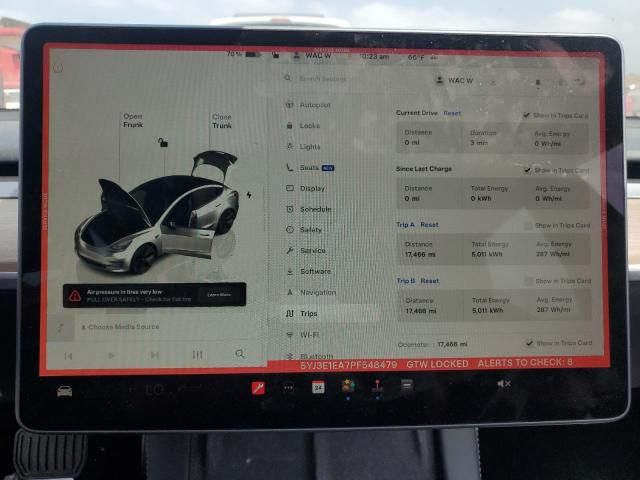
Task: Toggle Current Drive Show in Trips Card
Action: [x=527, y=115]
